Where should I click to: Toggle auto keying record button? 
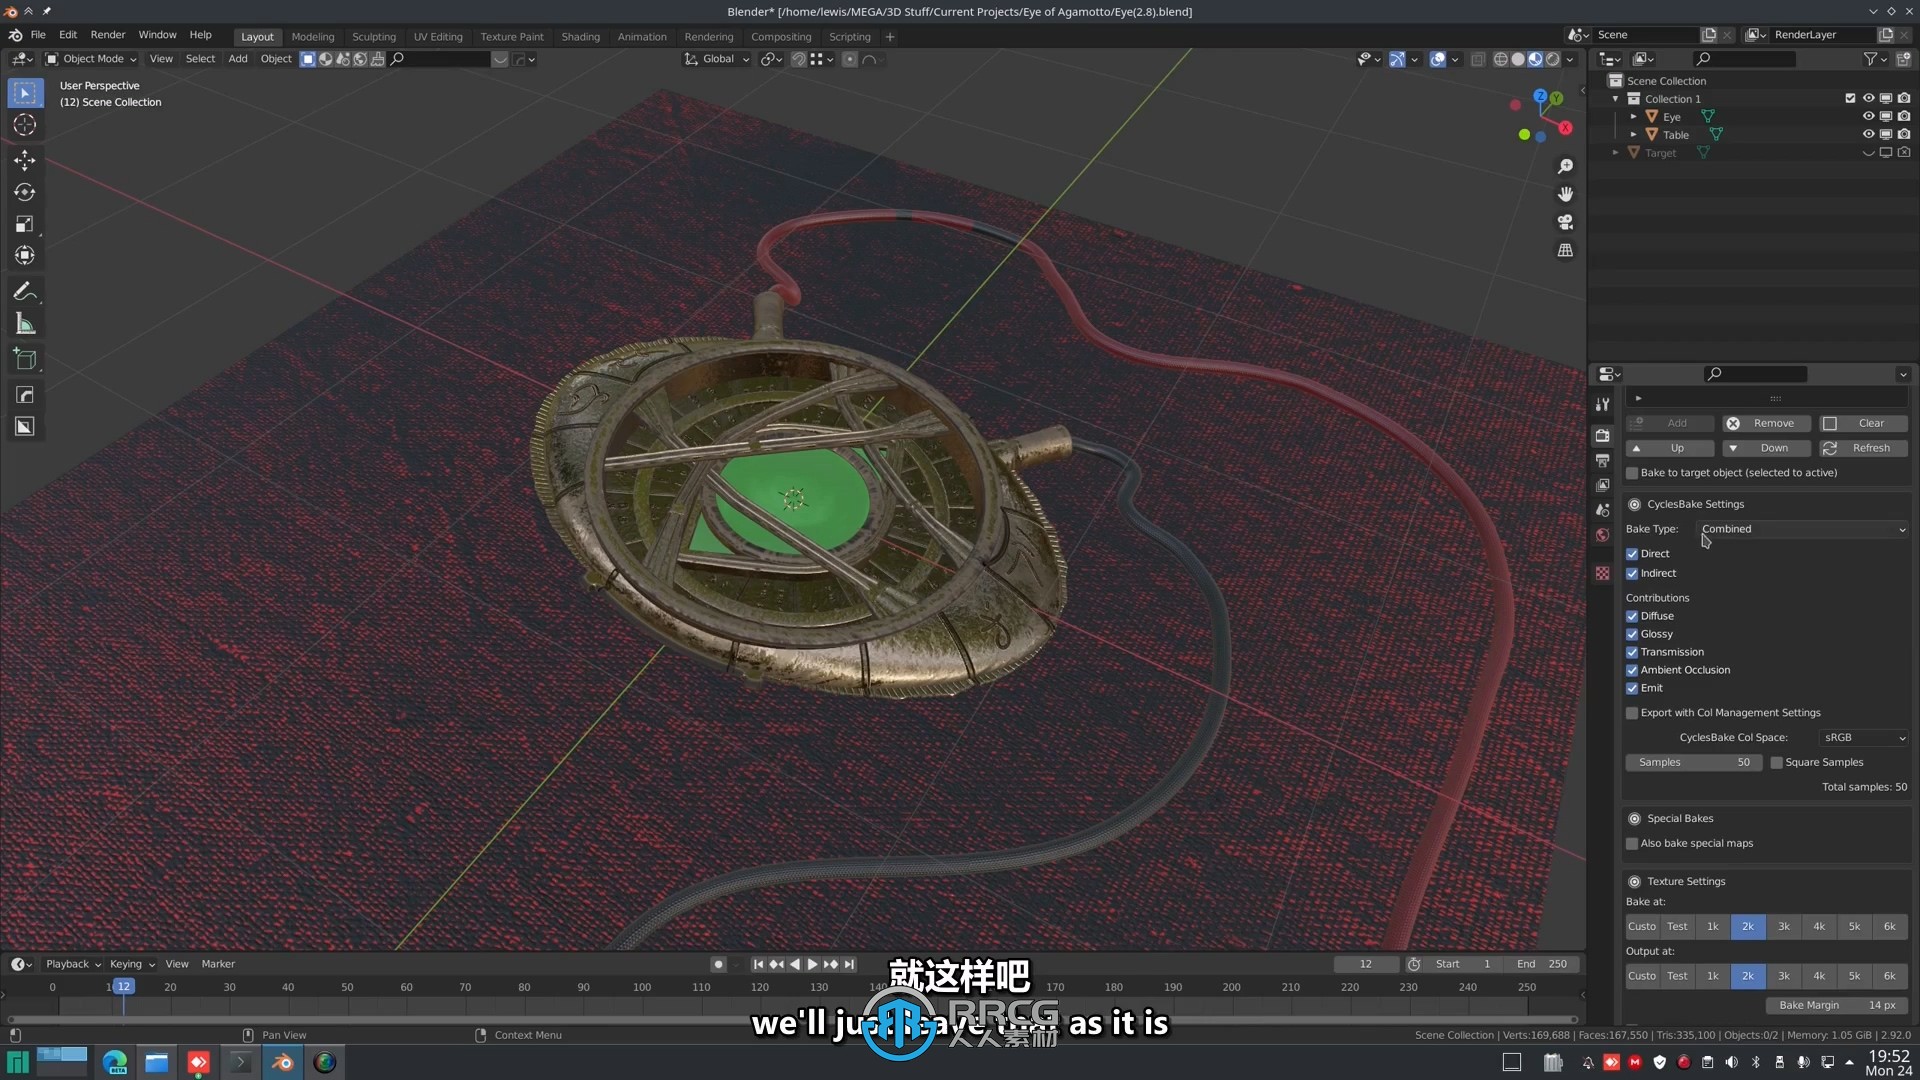click(718, 964)
